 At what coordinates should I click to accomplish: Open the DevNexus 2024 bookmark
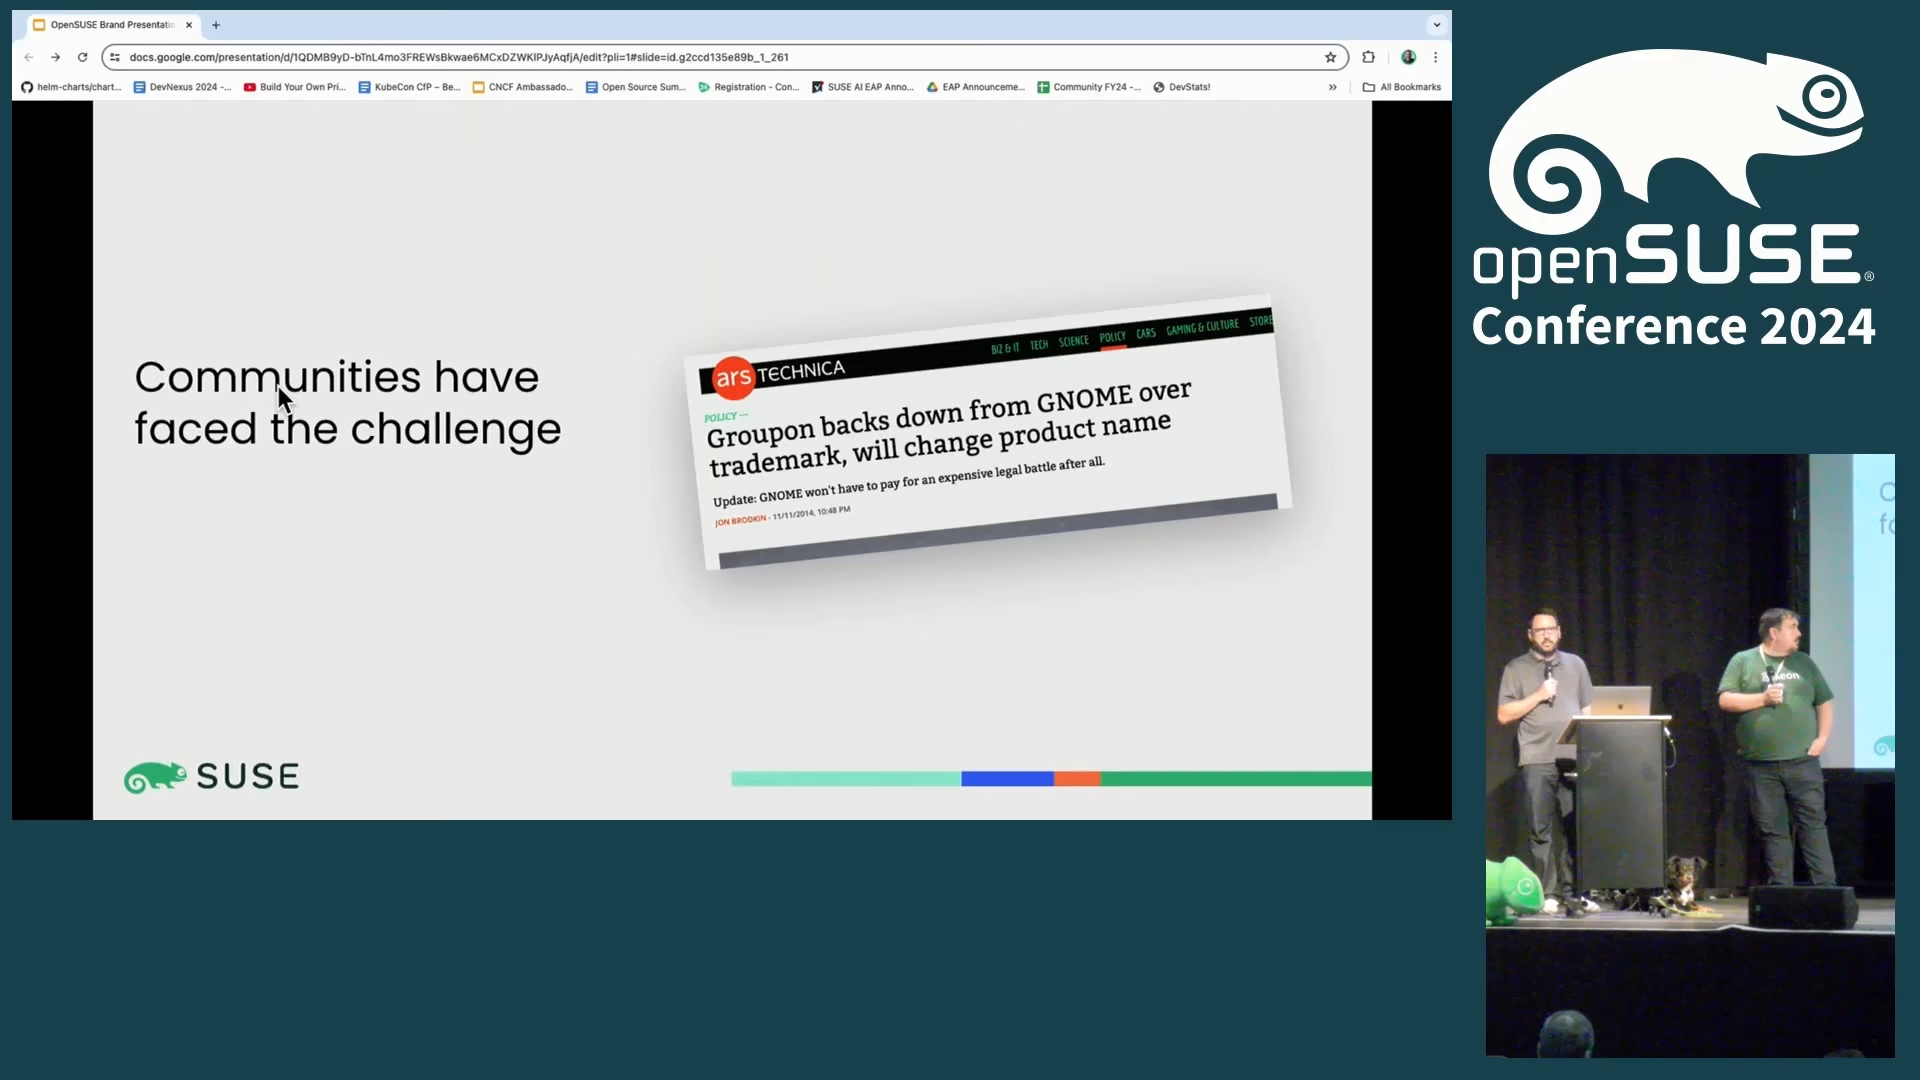tap(182, 87)
